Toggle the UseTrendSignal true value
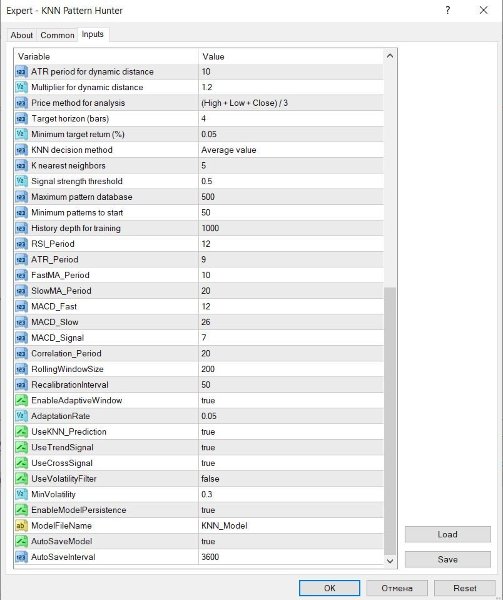 coord(291,447)
